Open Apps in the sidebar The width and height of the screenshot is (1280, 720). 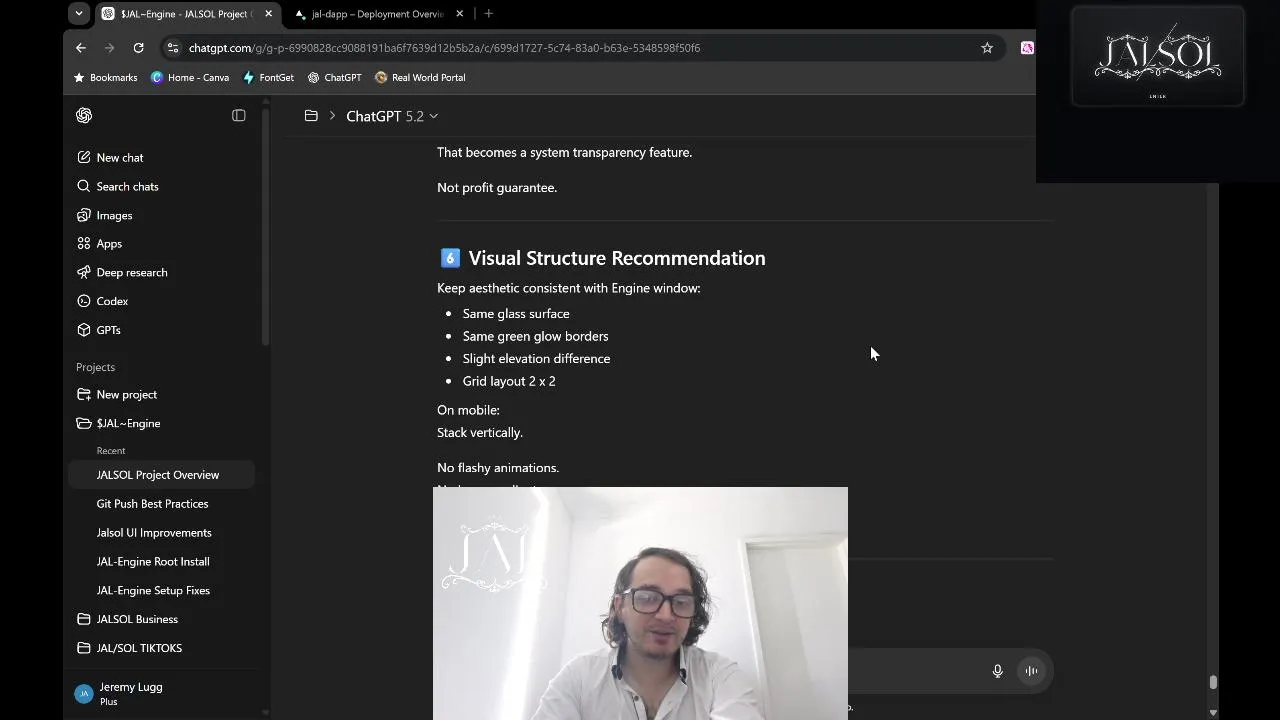coord(109,244)
